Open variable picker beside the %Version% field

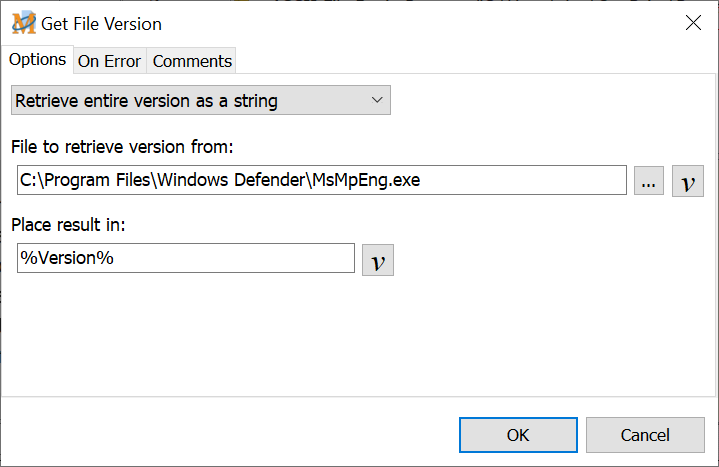tap(378, 260)
